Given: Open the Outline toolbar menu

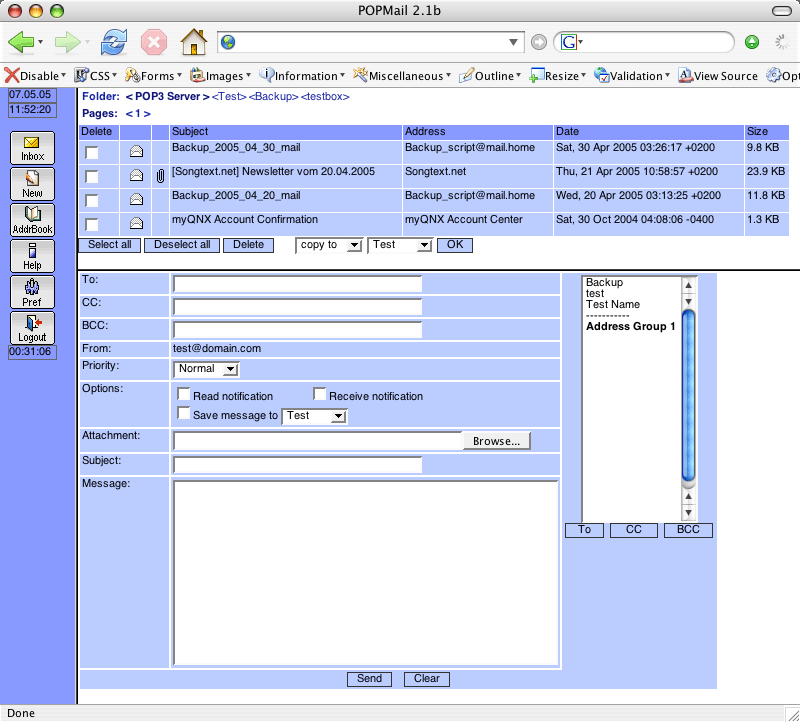Looking at the screenshot, I should pos(490,76).
